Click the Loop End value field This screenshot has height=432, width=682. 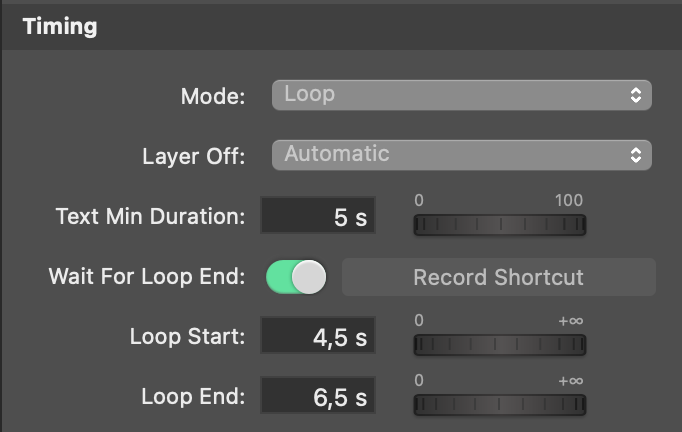click(318, 395)
